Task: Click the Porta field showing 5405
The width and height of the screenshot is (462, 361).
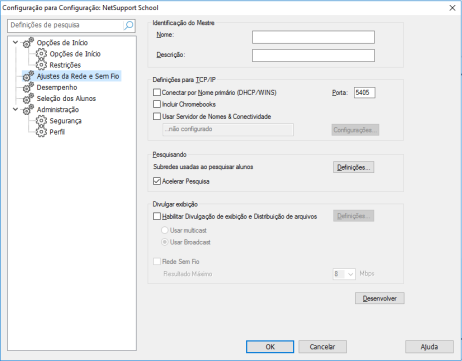Action: coord(365,93)
